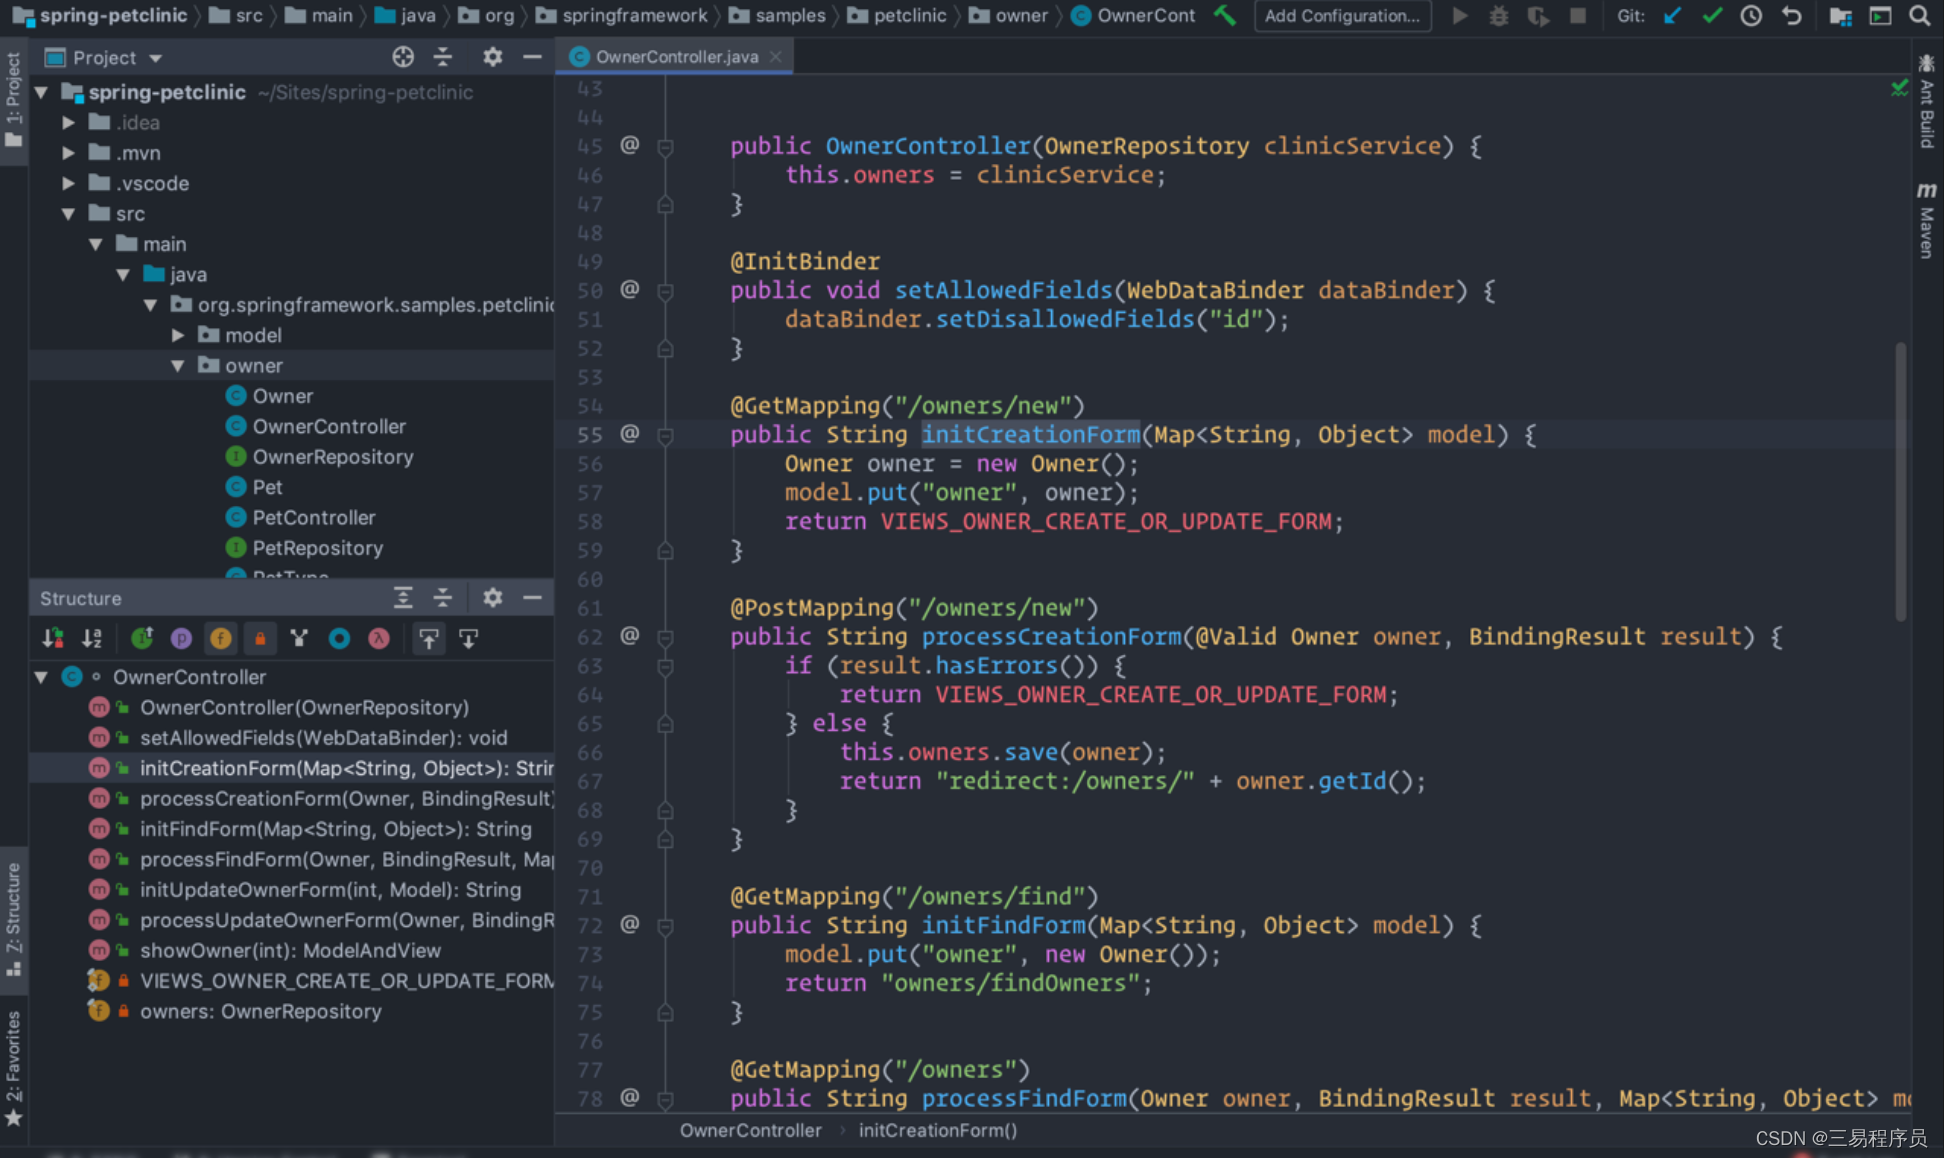Click the Build project hammer icon
The width and height of the screenshot is (1944, 1158).
tap(1224, 15)
